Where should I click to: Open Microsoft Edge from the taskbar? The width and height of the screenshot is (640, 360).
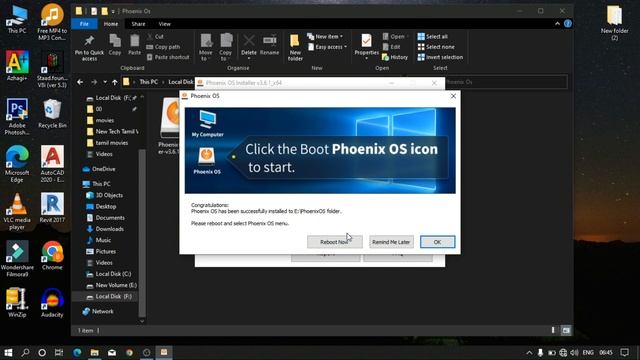(77, 352)
